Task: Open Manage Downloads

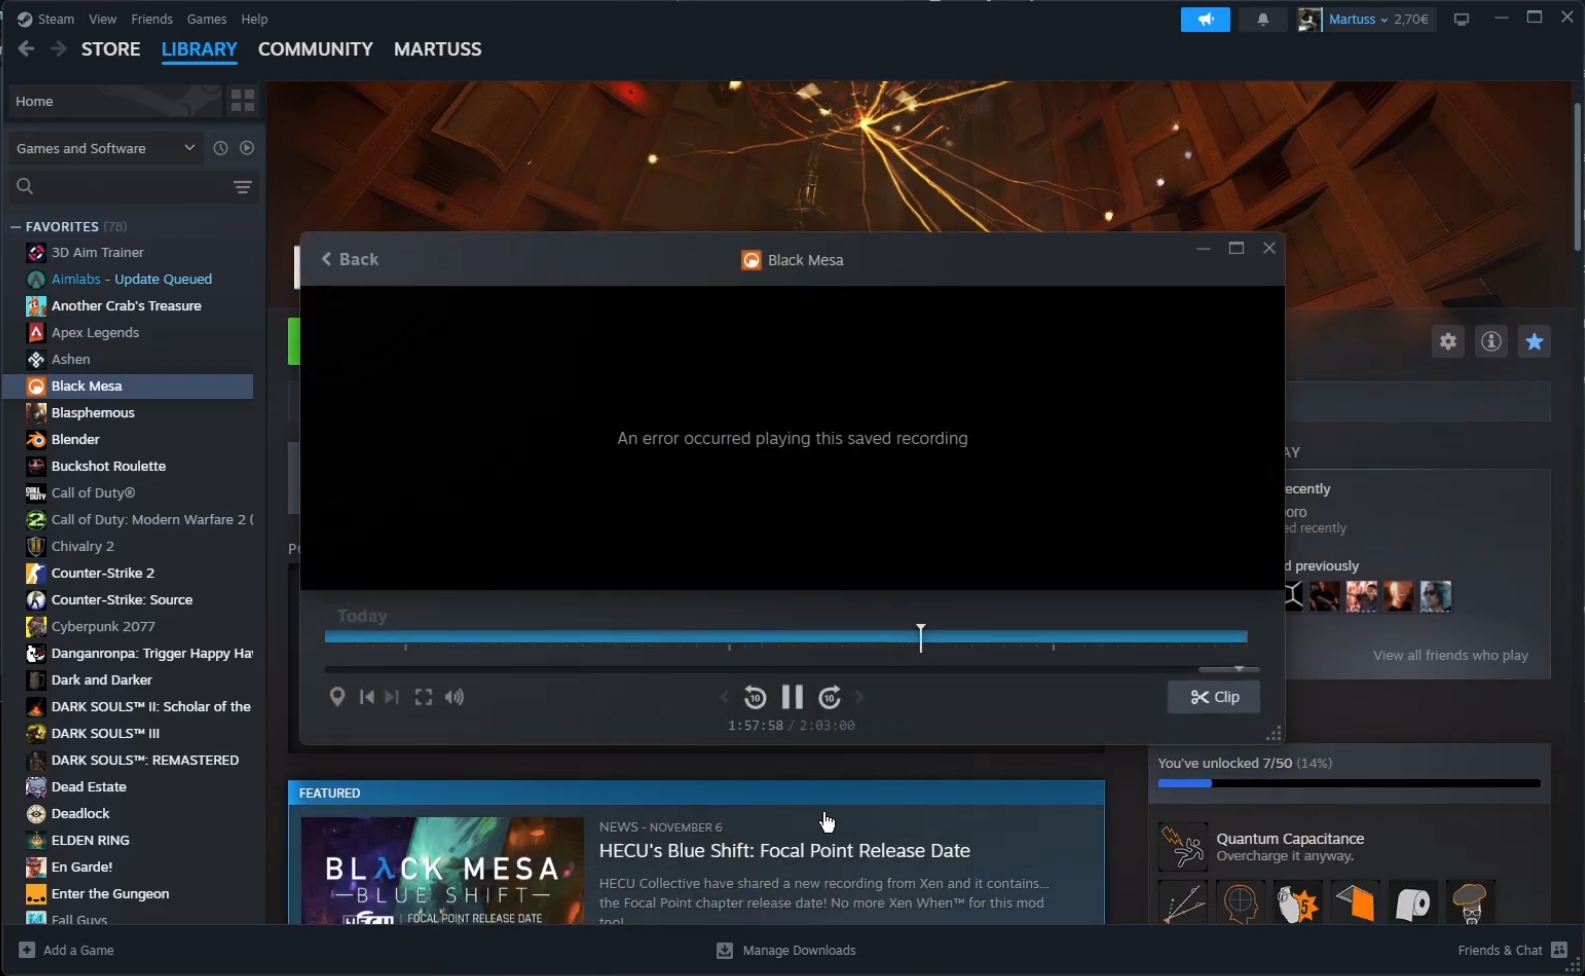Action: (787, 950)
